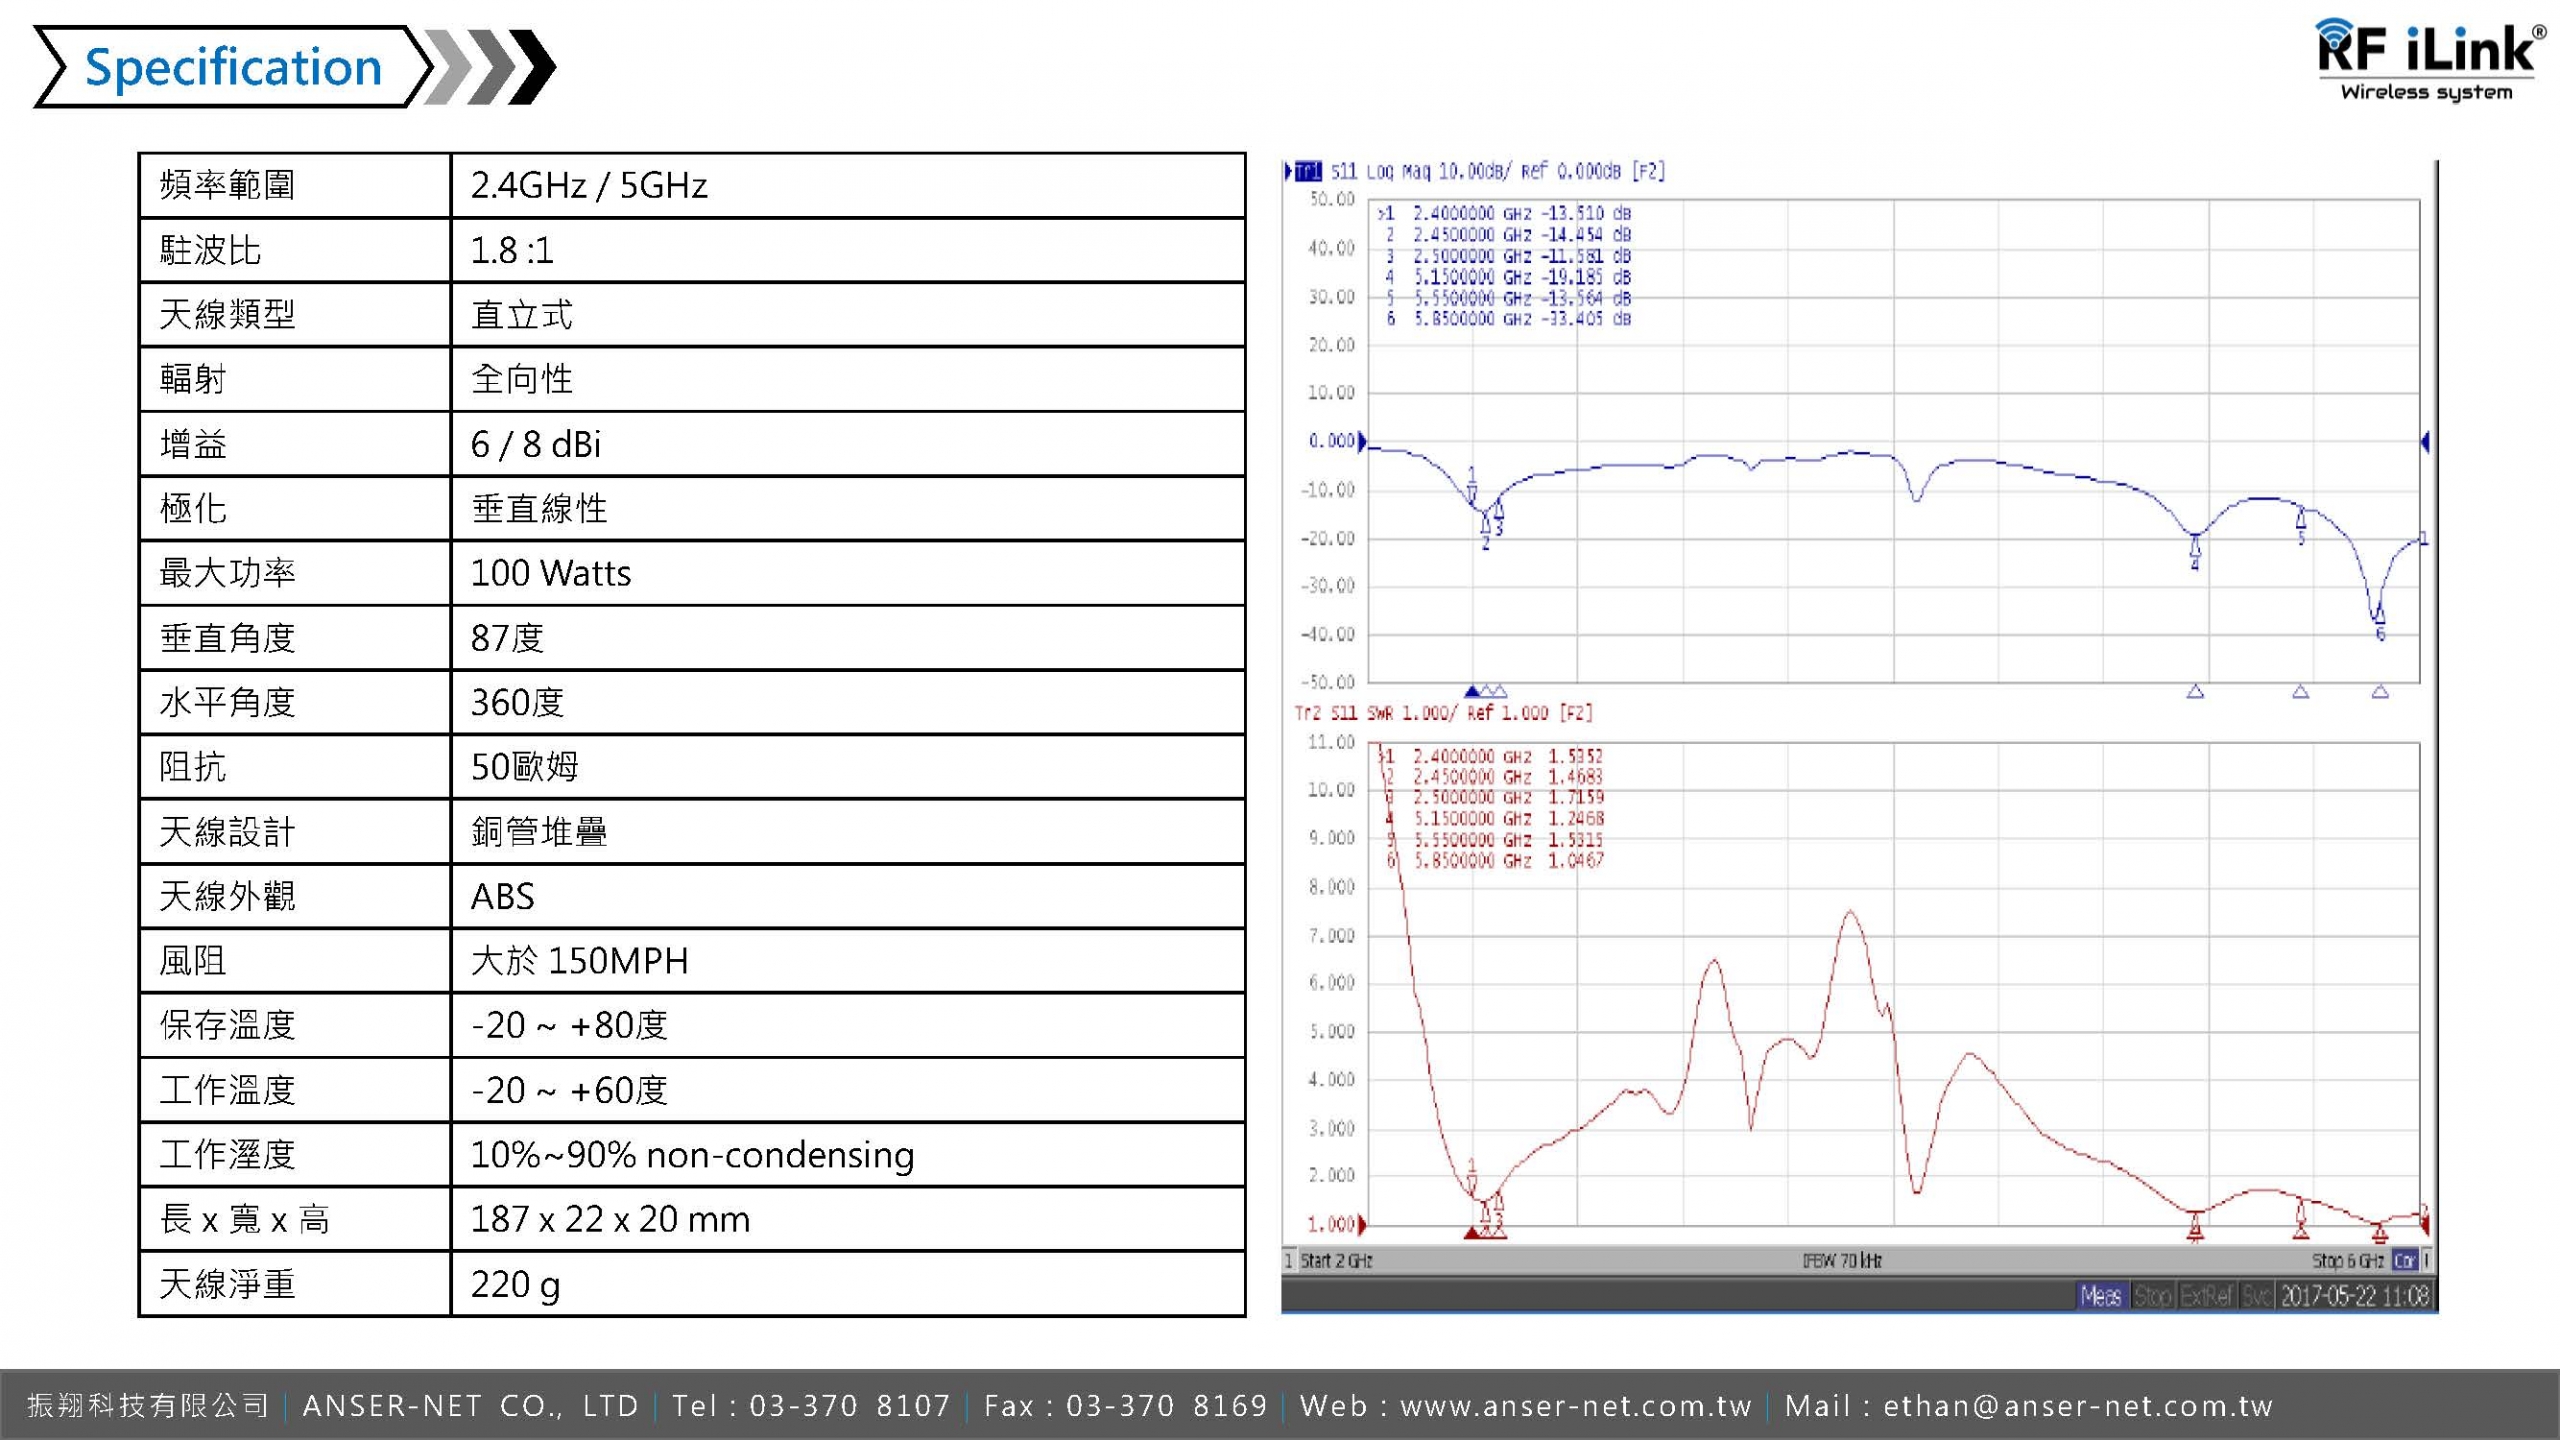The width and height of the screenshot is (2560, 1440).
Task: Click marker 5 triangle on blue trace
Action: point(2300,519)
